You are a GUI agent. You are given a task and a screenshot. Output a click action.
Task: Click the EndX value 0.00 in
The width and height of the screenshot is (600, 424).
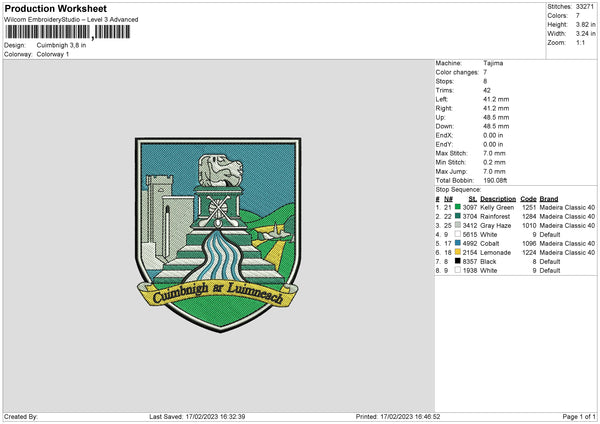(493, 135)
